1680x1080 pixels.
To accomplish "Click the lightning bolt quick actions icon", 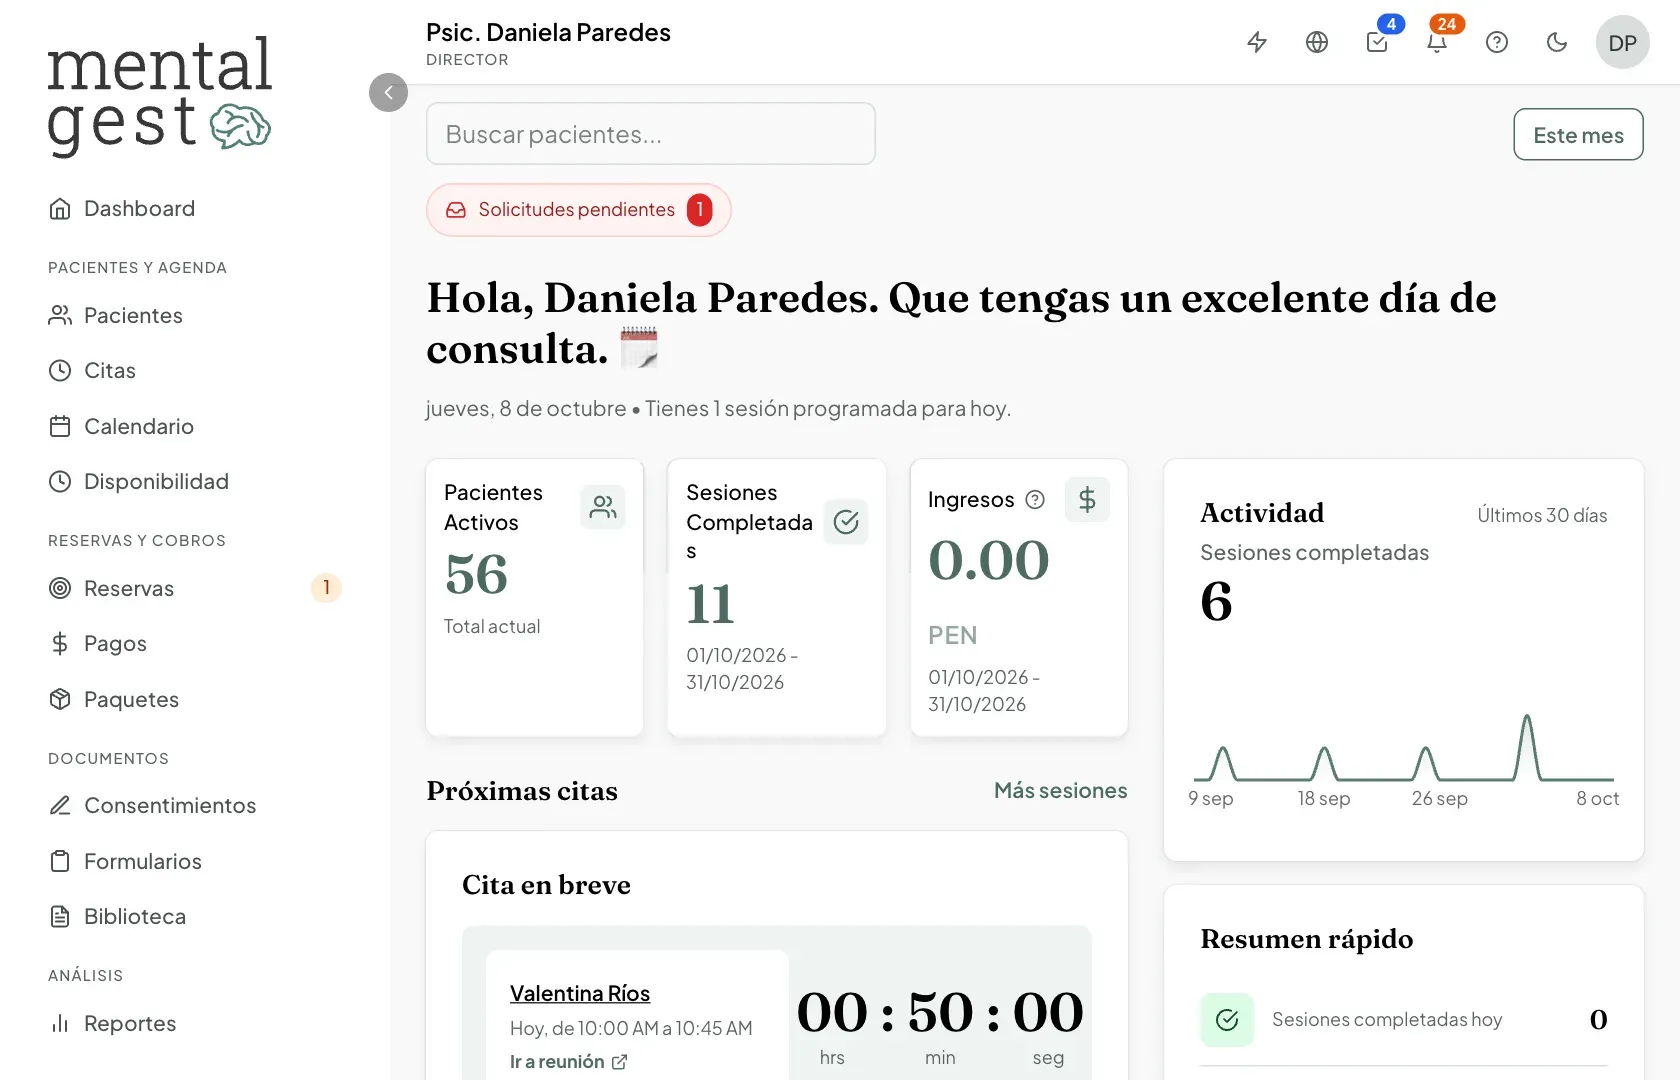I will (x=1257, y=42).
